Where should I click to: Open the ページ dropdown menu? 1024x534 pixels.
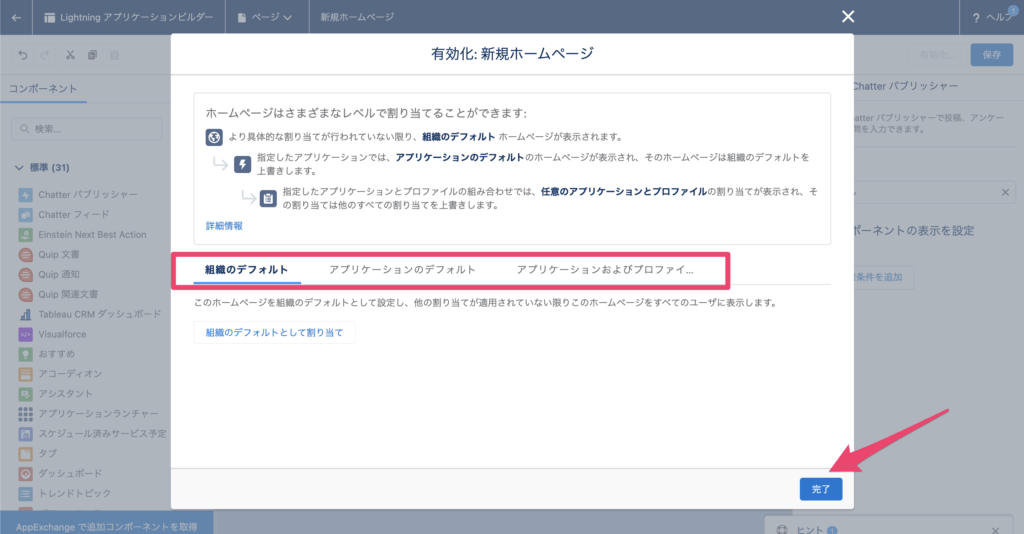(265, 17)
